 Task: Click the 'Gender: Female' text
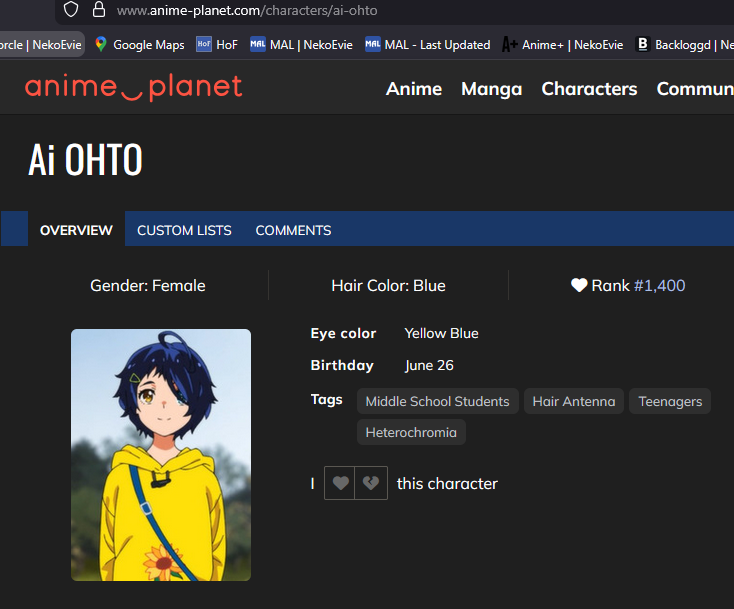click(148, 285)
